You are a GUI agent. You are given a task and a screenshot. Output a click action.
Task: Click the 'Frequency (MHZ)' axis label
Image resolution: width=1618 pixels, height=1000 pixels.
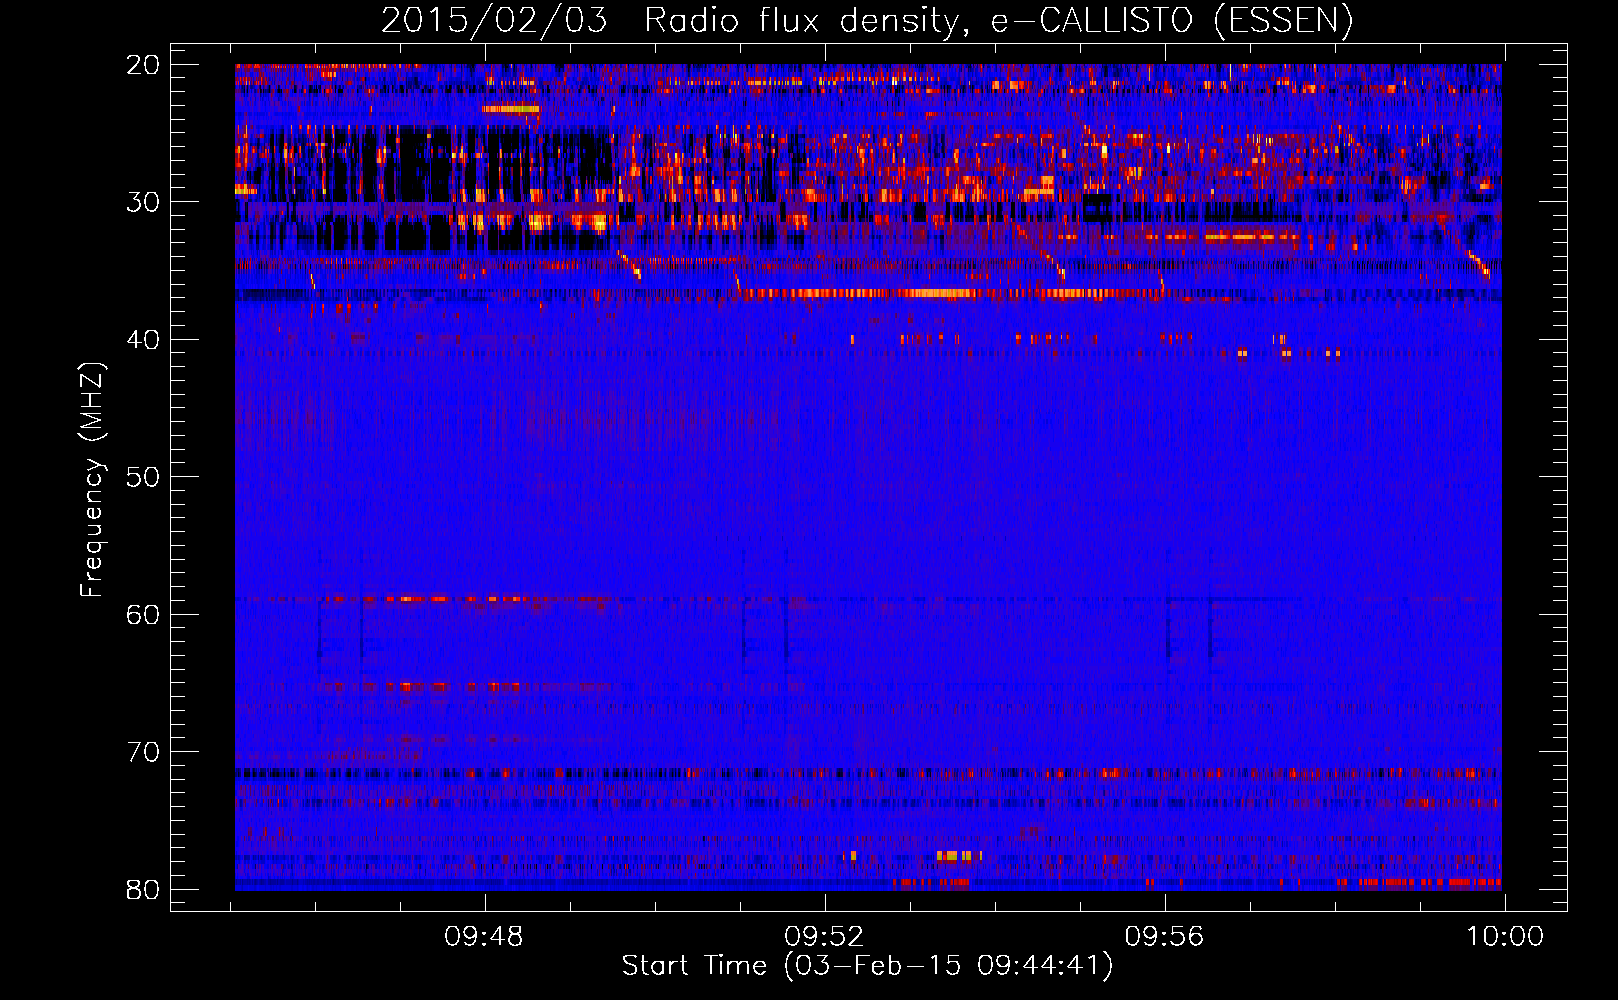(x=92, y=480)
